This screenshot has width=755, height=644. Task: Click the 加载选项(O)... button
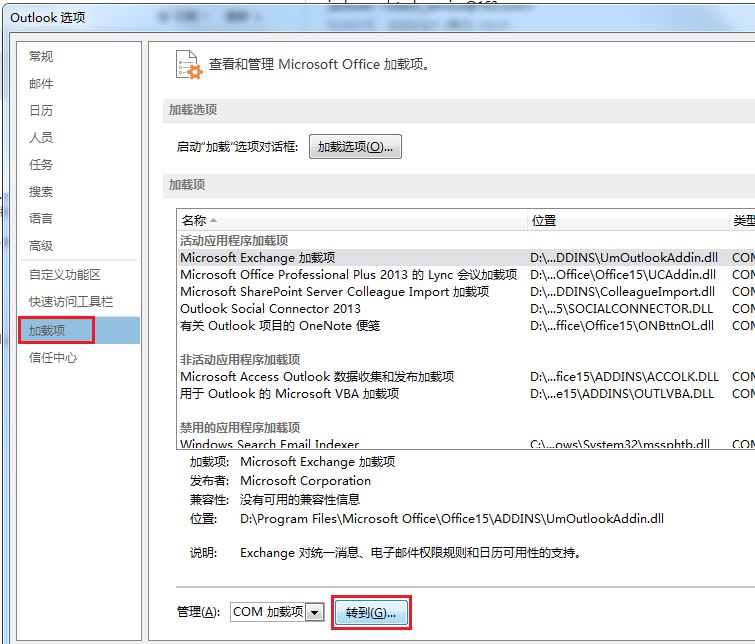coord(355,146)
